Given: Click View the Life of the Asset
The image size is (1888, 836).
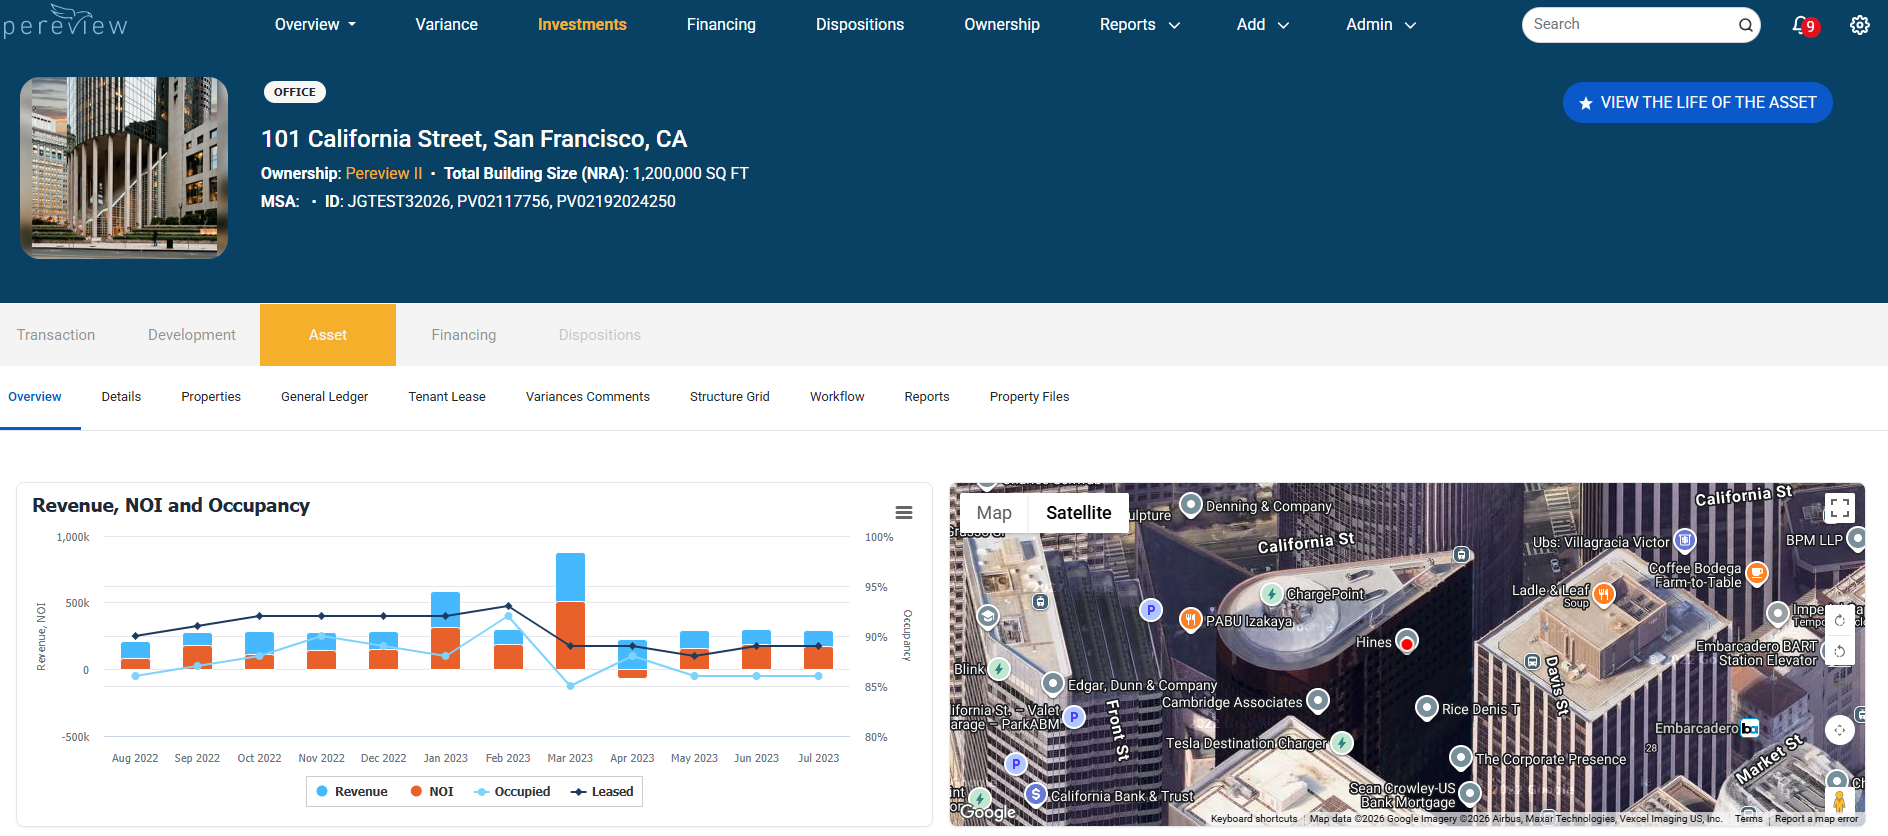Looking at the screenshot, I should pos(1697,103).
